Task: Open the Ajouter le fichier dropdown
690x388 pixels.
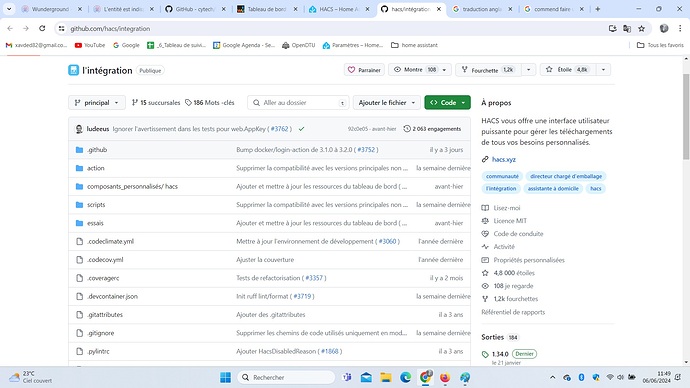Action: [x=386, y=102]
